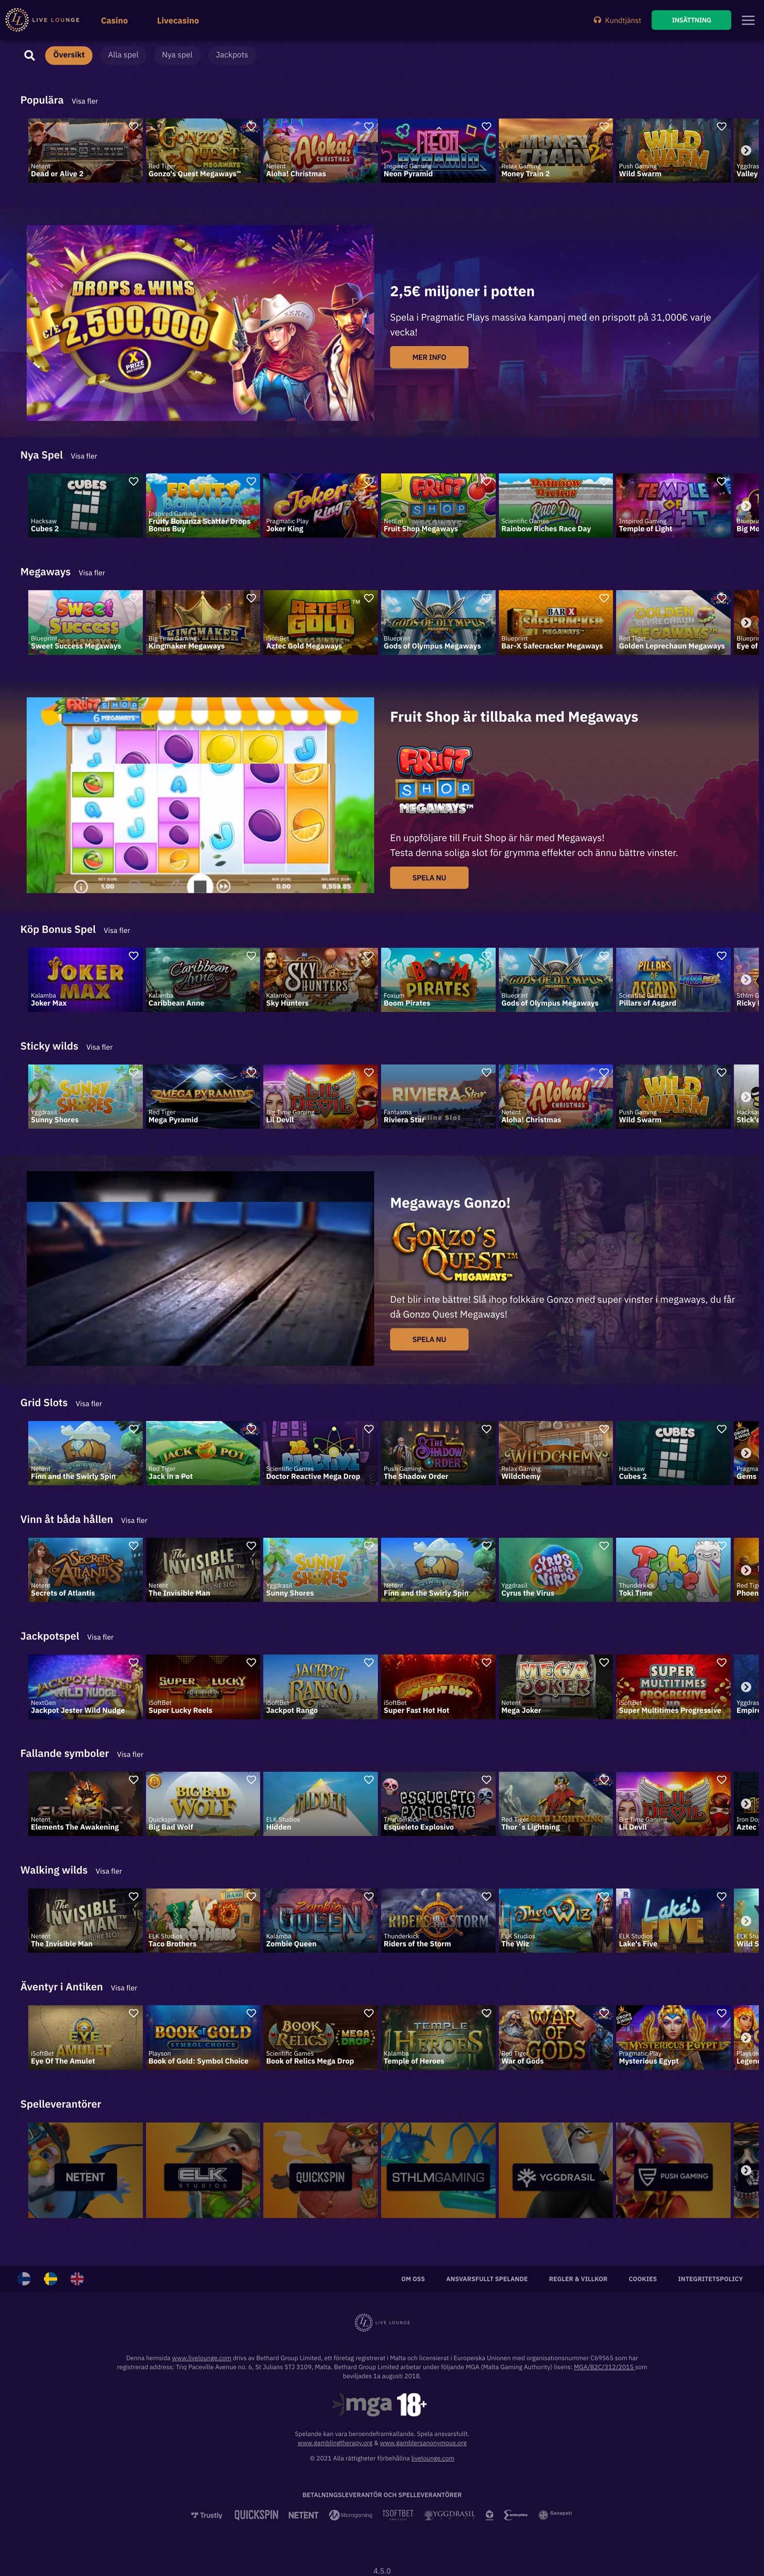Image resolution: width=764 pixels, height=2576 pixels.
Task: Expand Fallande symboler with Visa fler
Action: point(130,1754)
